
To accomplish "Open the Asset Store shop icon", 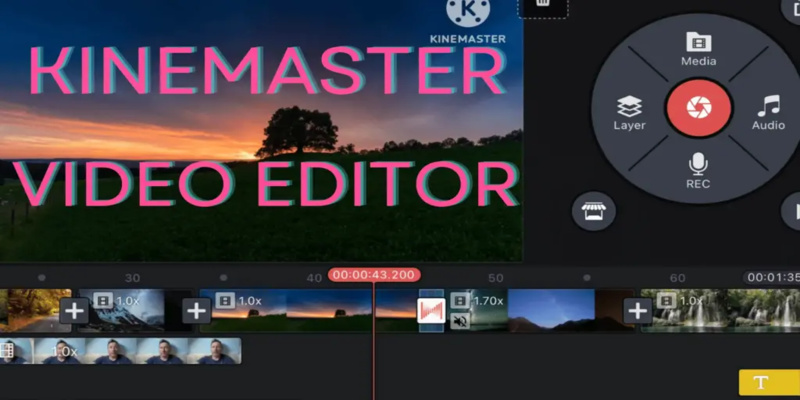I will point(593,211).
